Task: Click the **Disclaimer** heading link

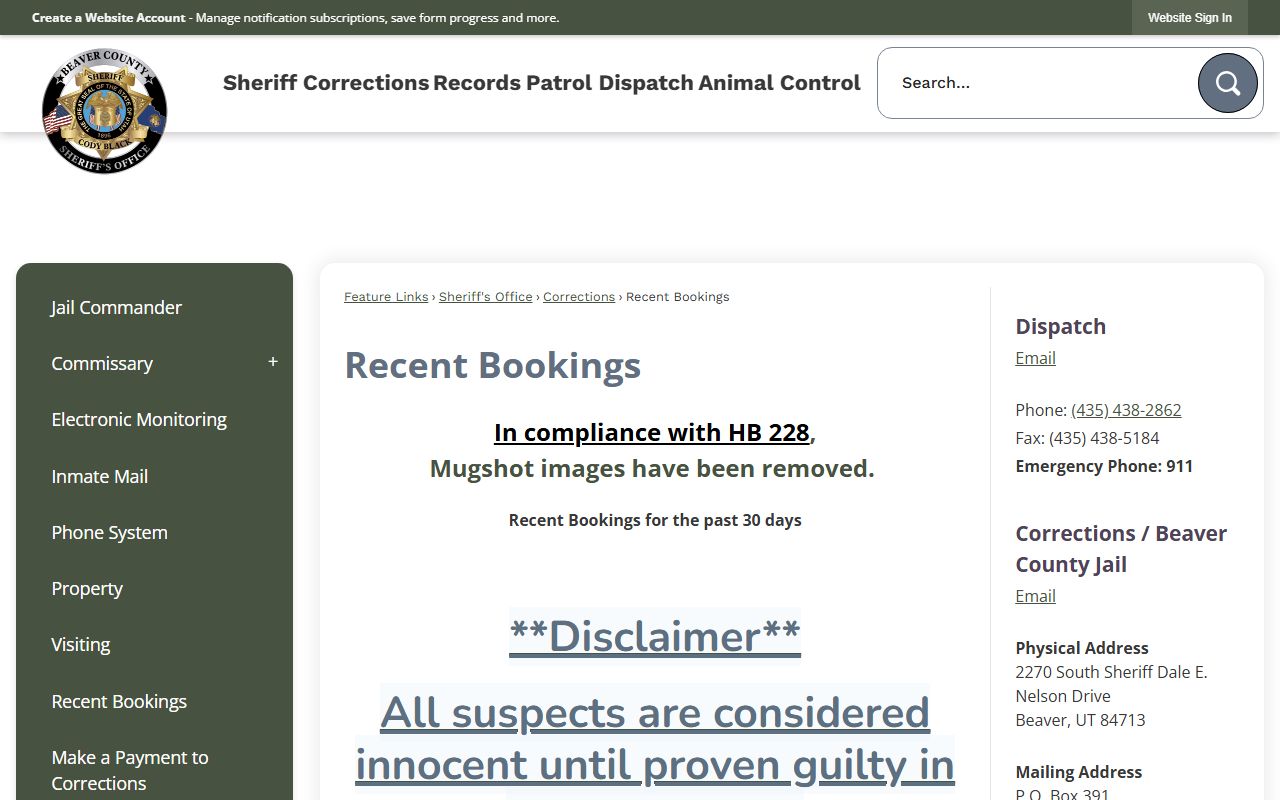Action: click(655, 636)
